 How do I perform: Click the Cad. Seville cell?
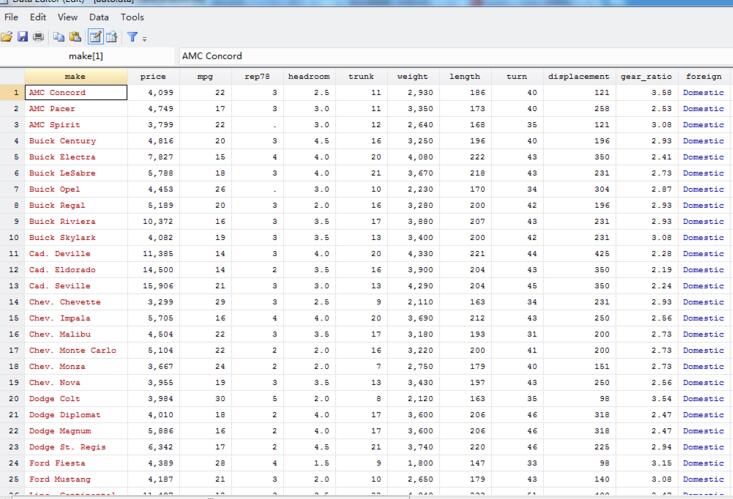pyautogui.click(x=76, y=286)
